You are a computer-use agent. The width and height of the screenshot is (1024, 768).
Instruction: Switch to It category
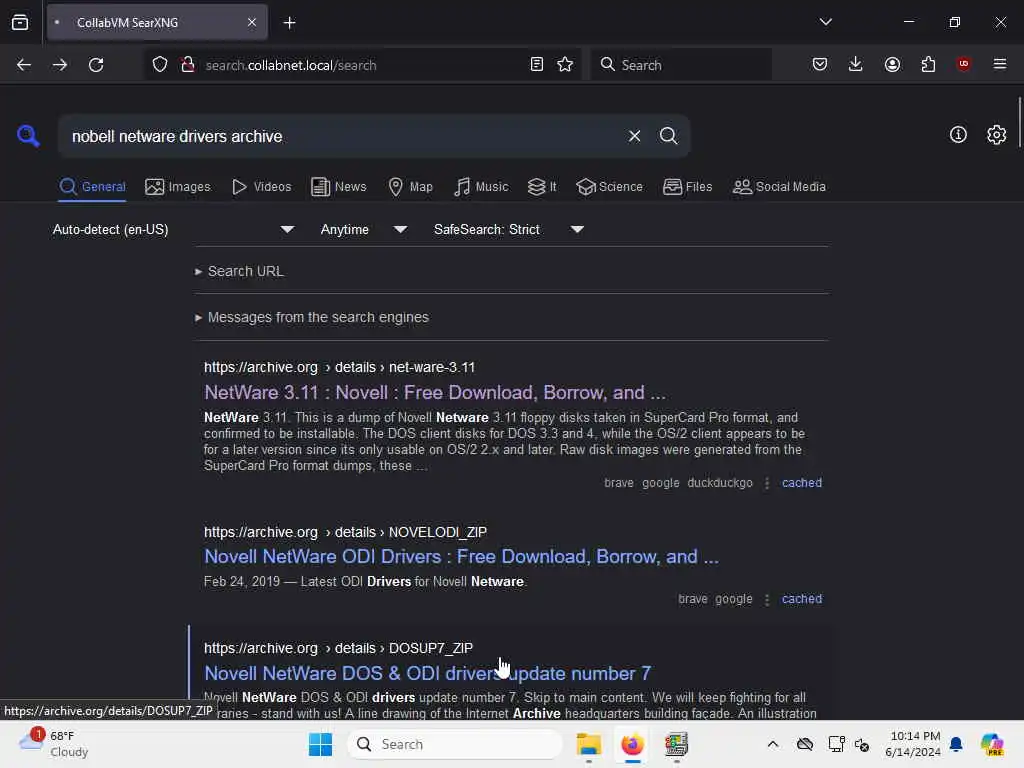542,187
